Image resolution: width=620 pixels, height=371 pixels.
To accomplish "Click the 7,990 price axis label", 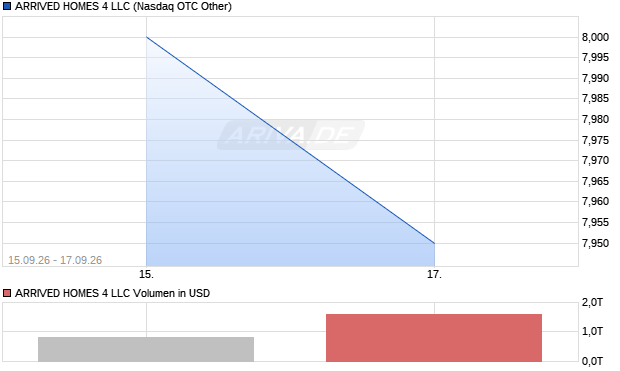I will pyautogui.click(x=595, y=78).
